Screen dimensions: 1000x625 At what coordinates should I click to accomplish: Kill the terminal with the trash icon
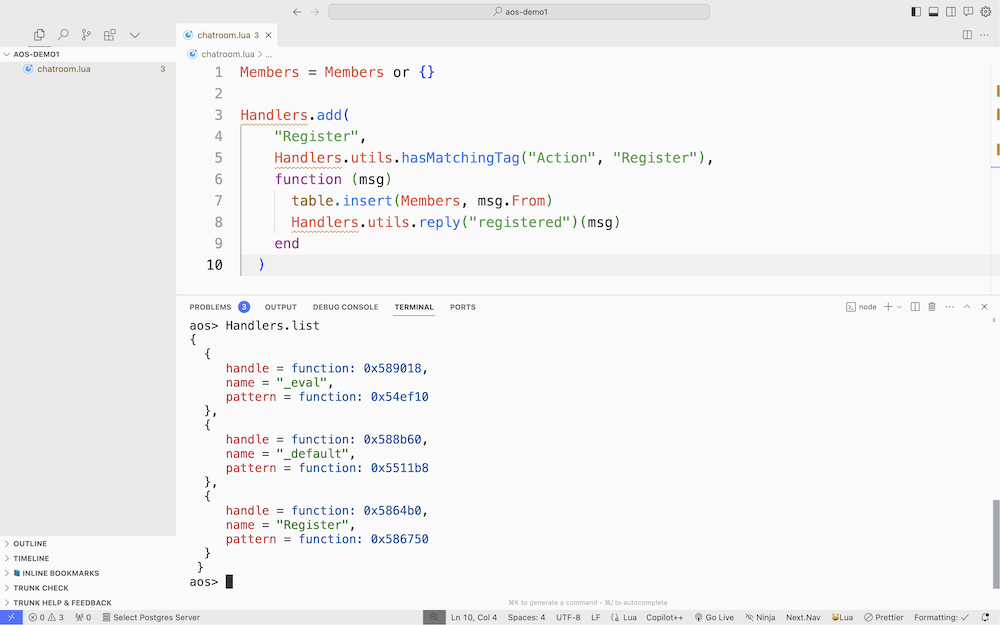pyautogui.click(x=932, y=307)
